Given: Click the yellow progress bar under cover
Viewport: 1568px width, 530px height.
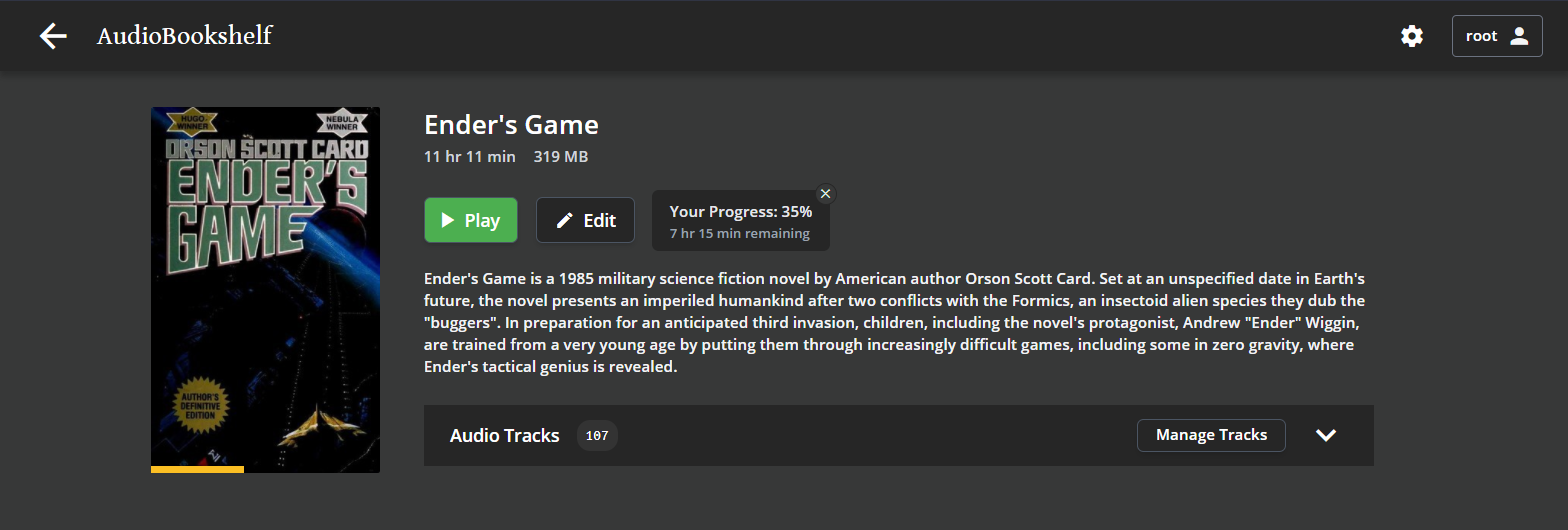Looking at the screenshot, I should (197, 469).
